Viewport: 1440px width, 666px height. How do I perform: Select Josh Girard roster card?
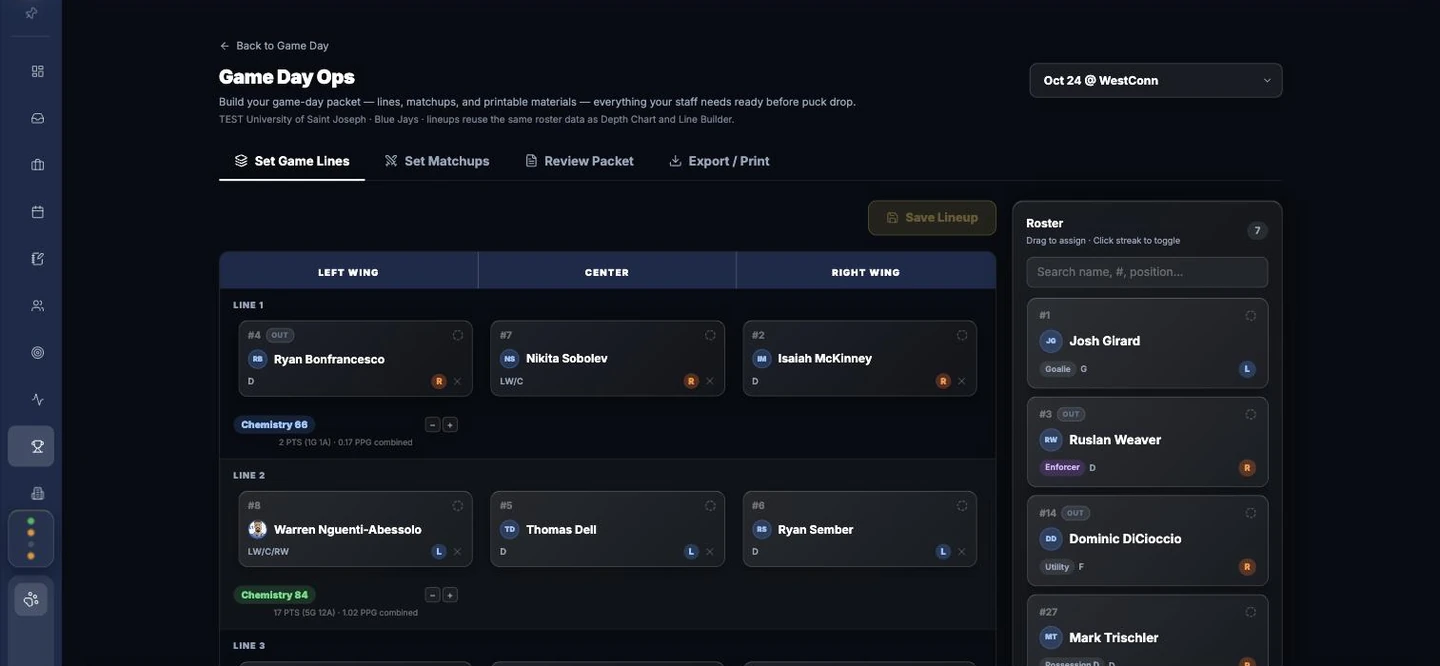[1147, 343]
